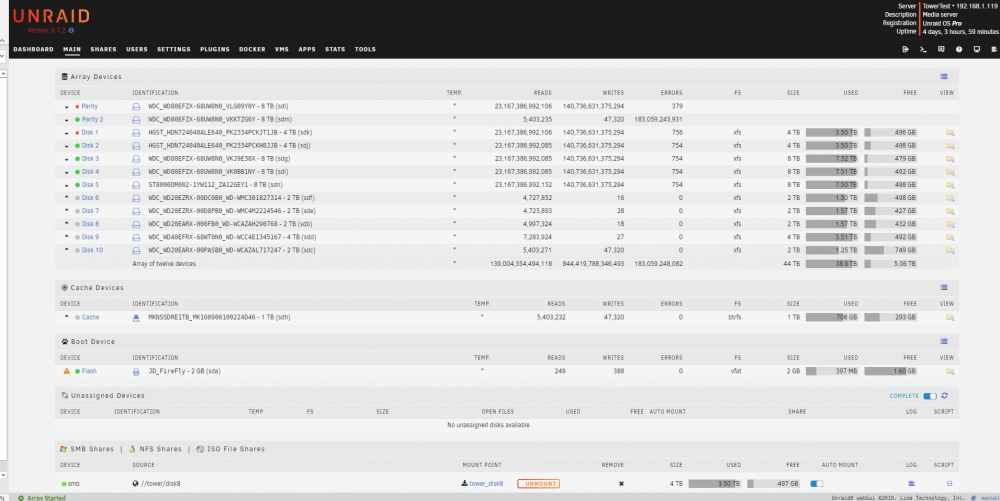Click Disk 3 used bar showing 7.52 TB
The image size is (1000, 501).
[832, 159]
